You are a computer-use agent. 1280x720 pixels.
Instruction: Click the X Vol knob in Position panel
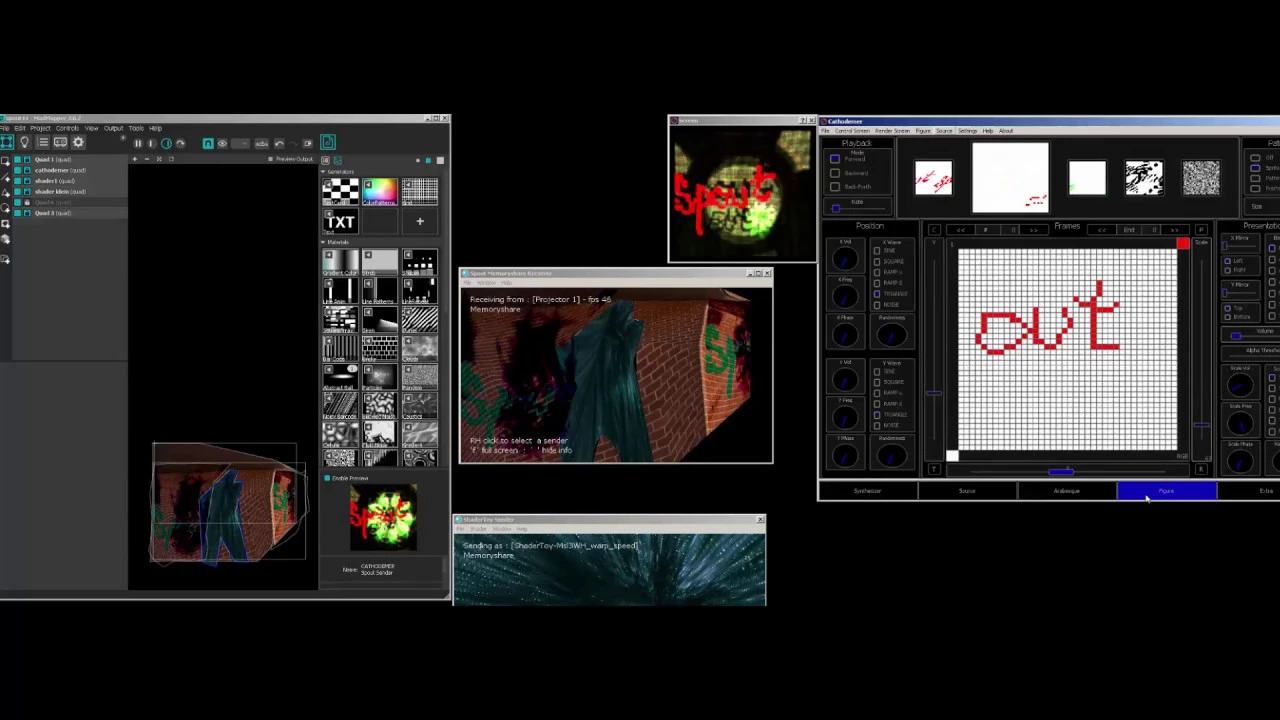click(845, 260)
